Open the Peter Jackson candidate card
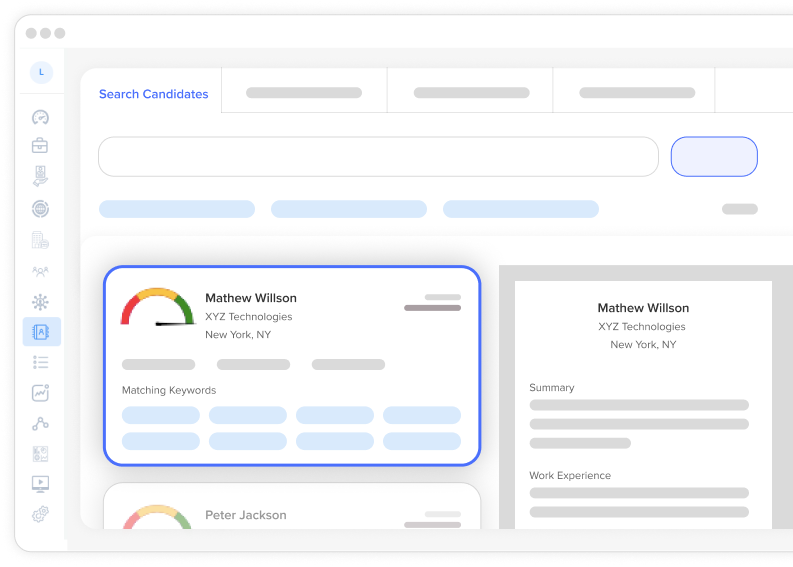Image resolution: width=793 pixels, height=567 pixels. tap(292, 506)
